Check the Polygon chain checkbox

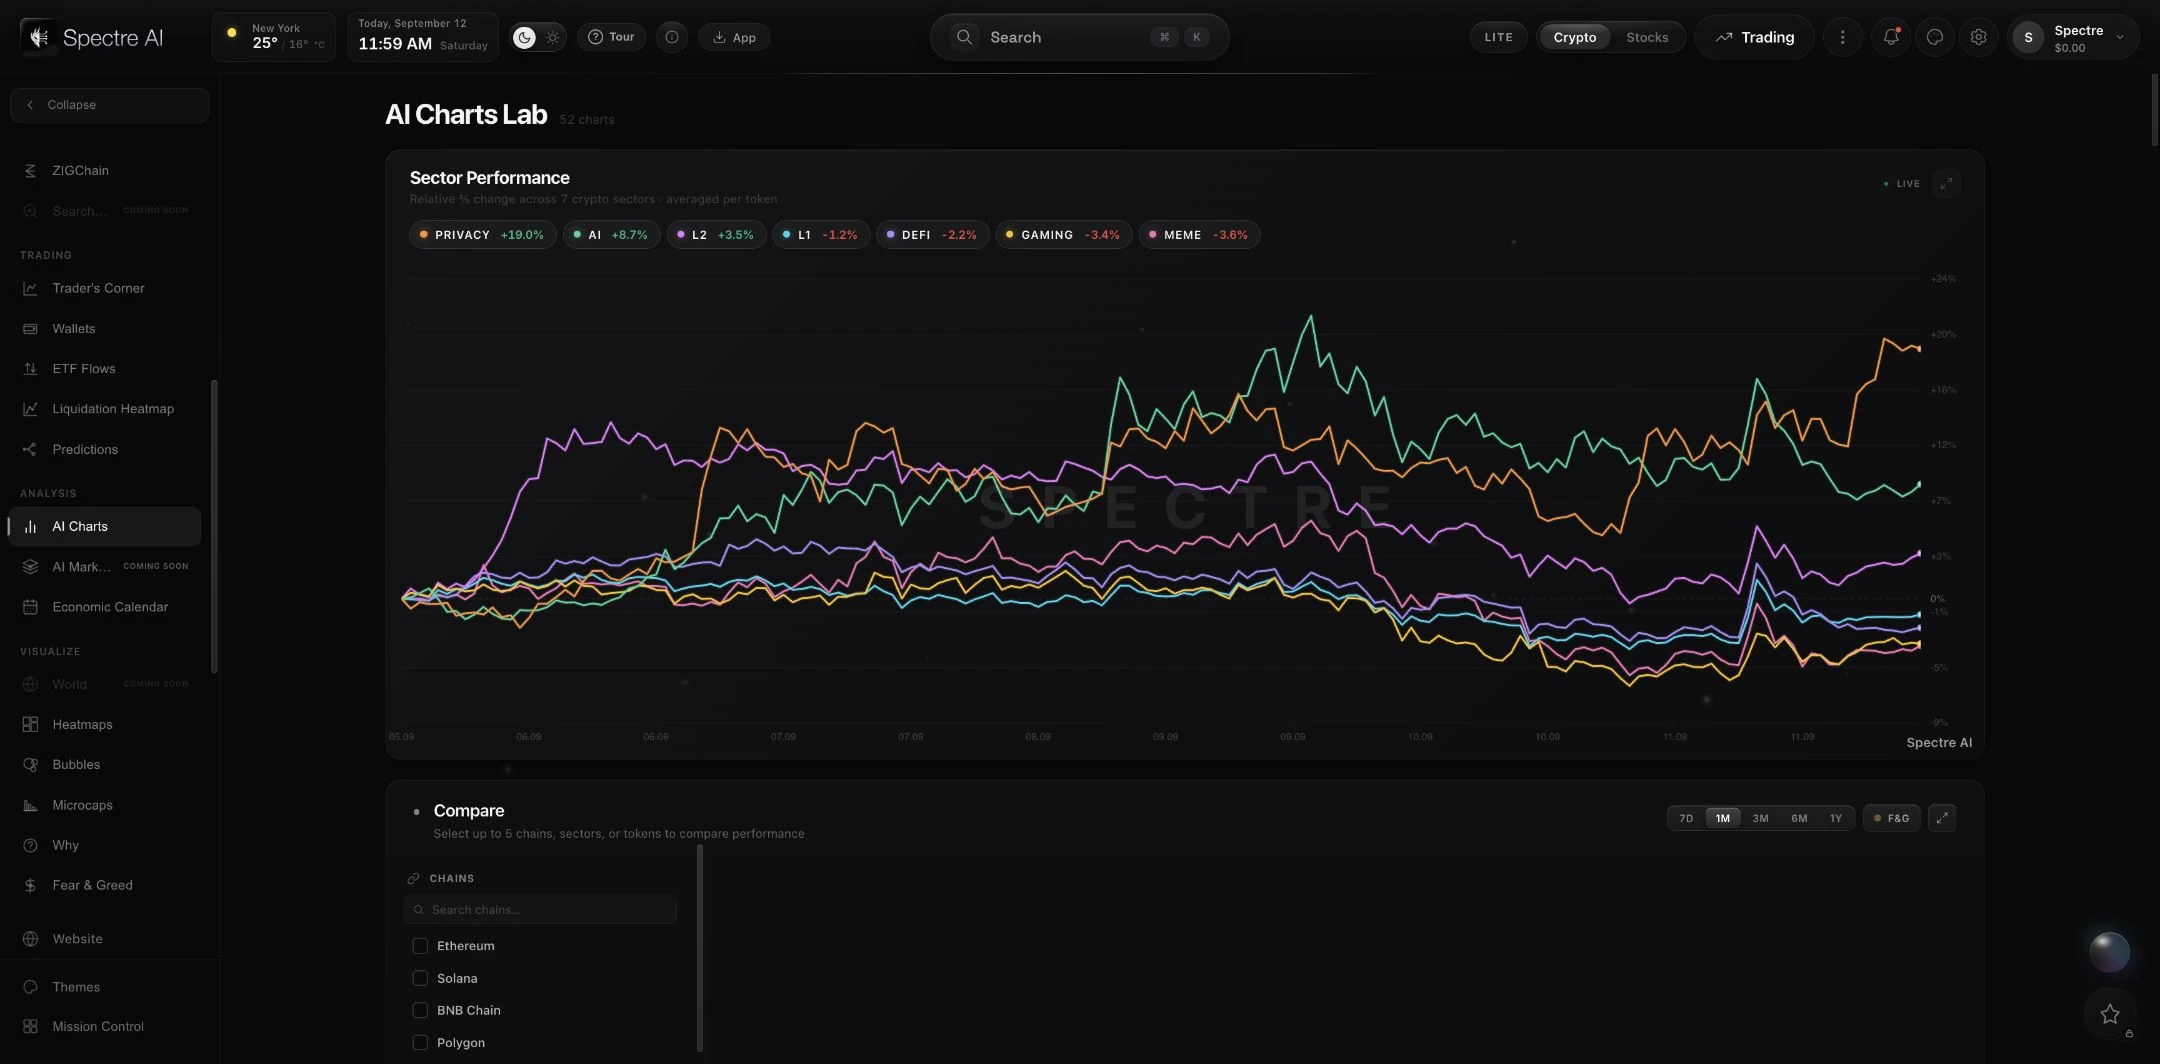(420, 1042)
